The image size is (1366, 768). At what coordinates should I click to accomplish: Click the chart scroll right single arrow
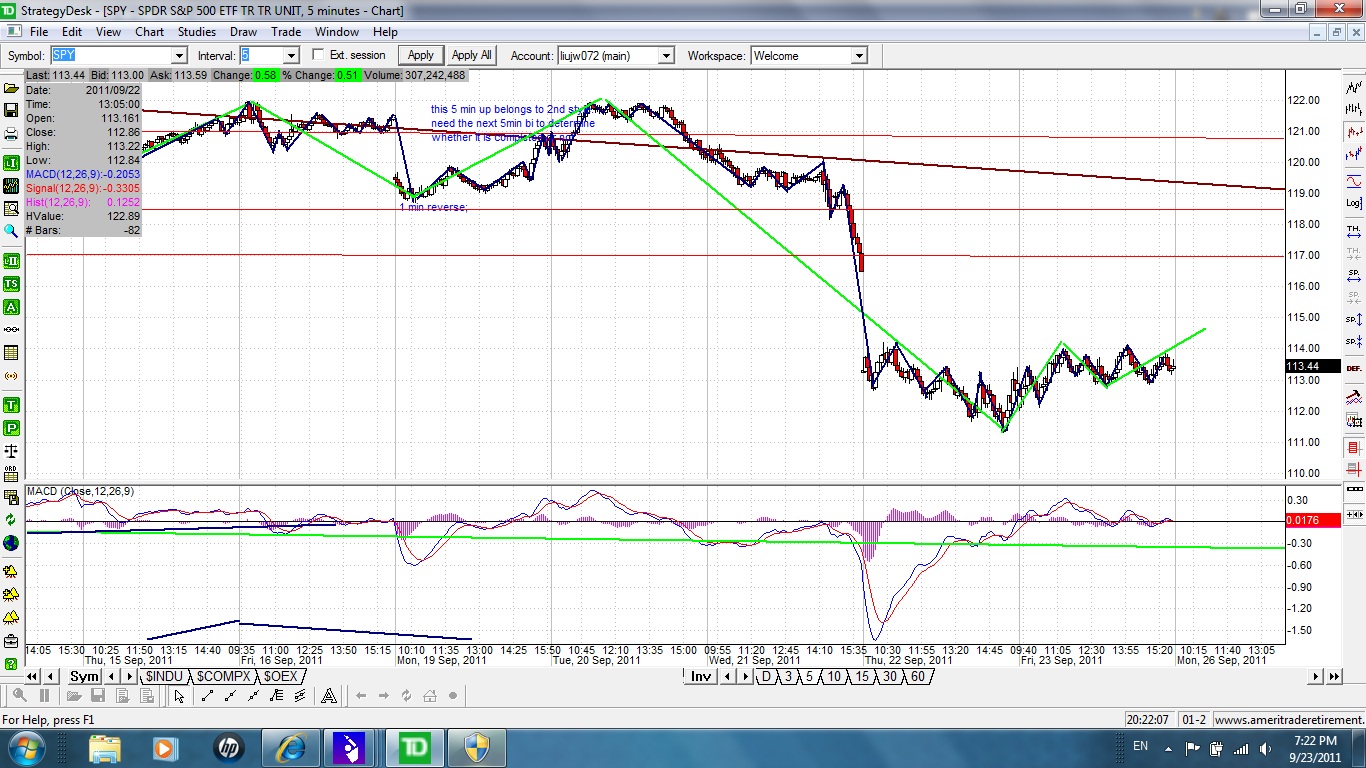[x=1317, y=677]
